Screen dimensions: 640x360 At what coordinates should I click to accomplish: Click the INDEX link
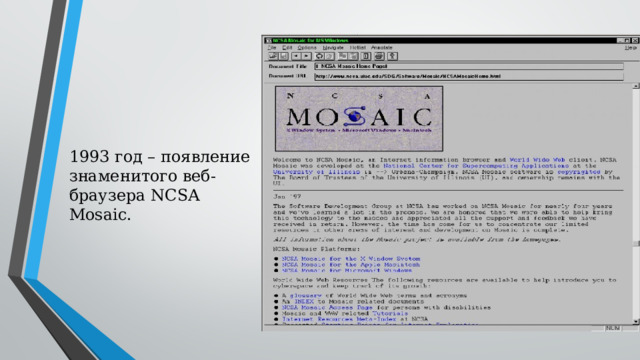tap(304, 301)
